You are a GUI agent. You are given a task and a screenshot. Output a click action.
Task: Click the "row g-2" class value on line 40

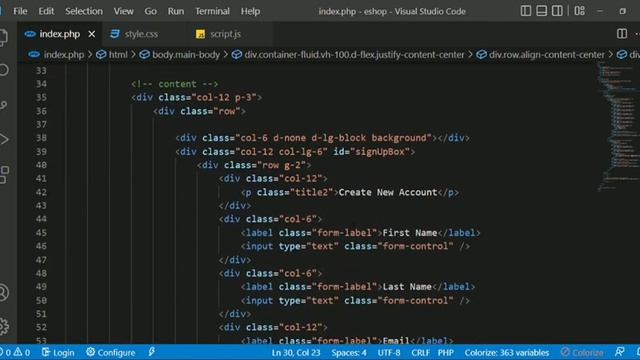click(282, 165)
